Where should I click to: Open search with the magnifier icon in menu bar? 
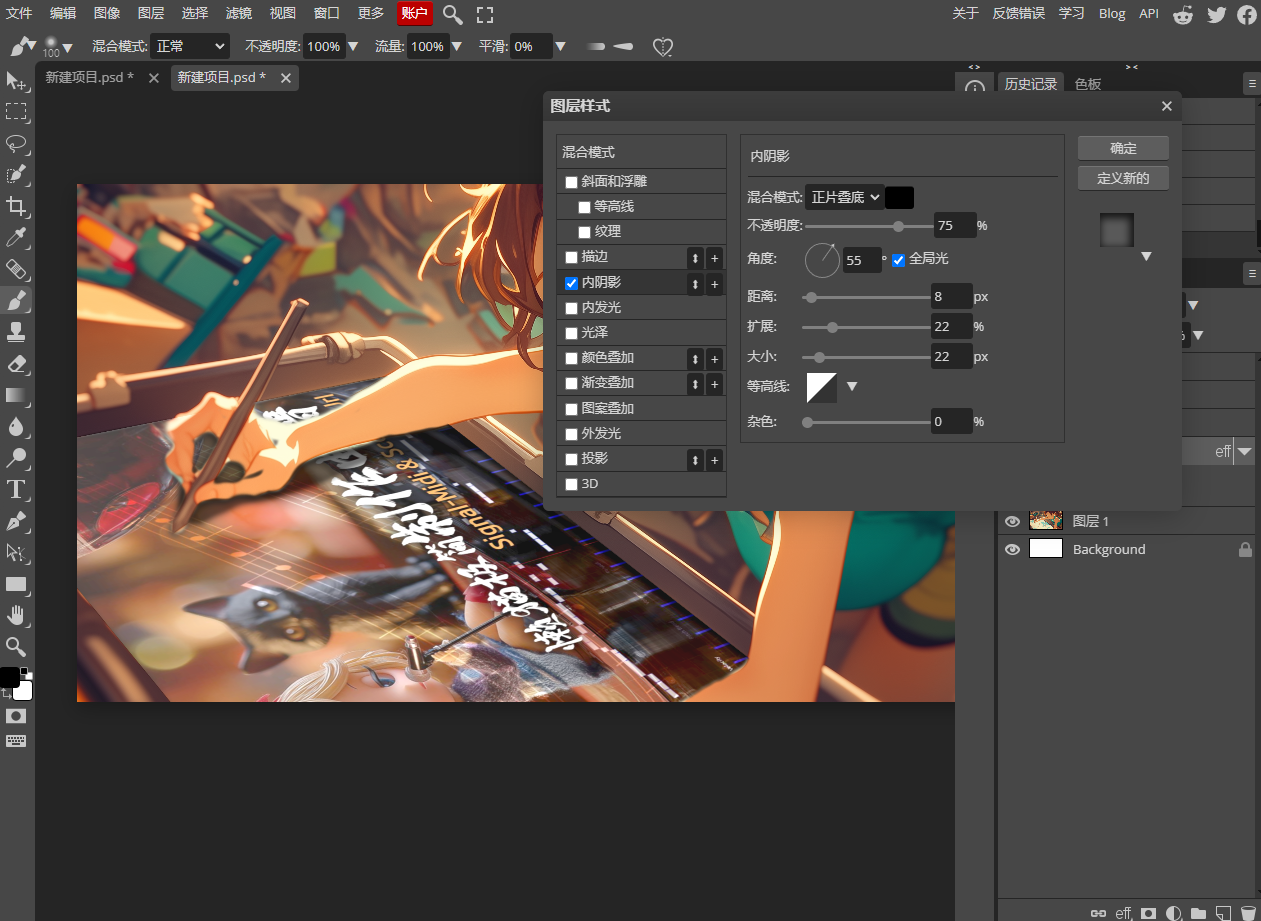[x=453, y=14]
